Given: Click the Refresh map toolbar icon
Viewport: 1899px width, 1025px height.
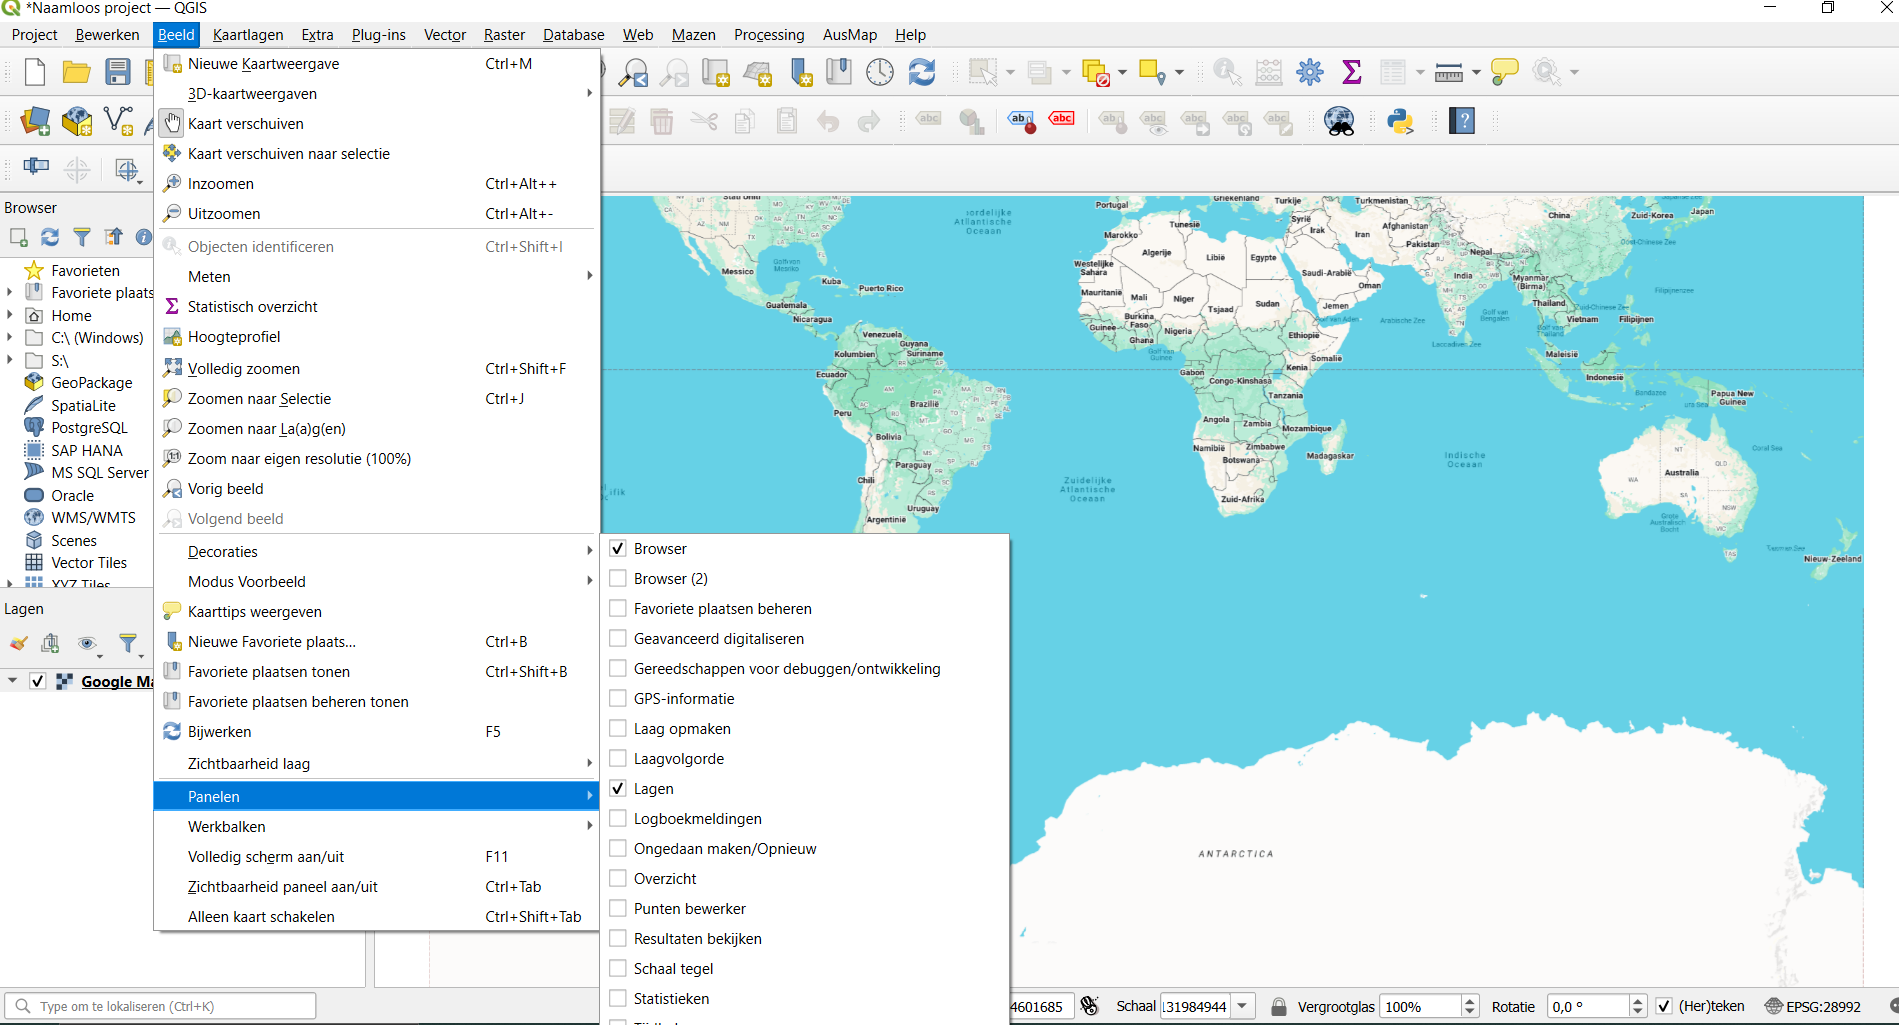Looking at the screenshot, I should (x=921, y=72).
